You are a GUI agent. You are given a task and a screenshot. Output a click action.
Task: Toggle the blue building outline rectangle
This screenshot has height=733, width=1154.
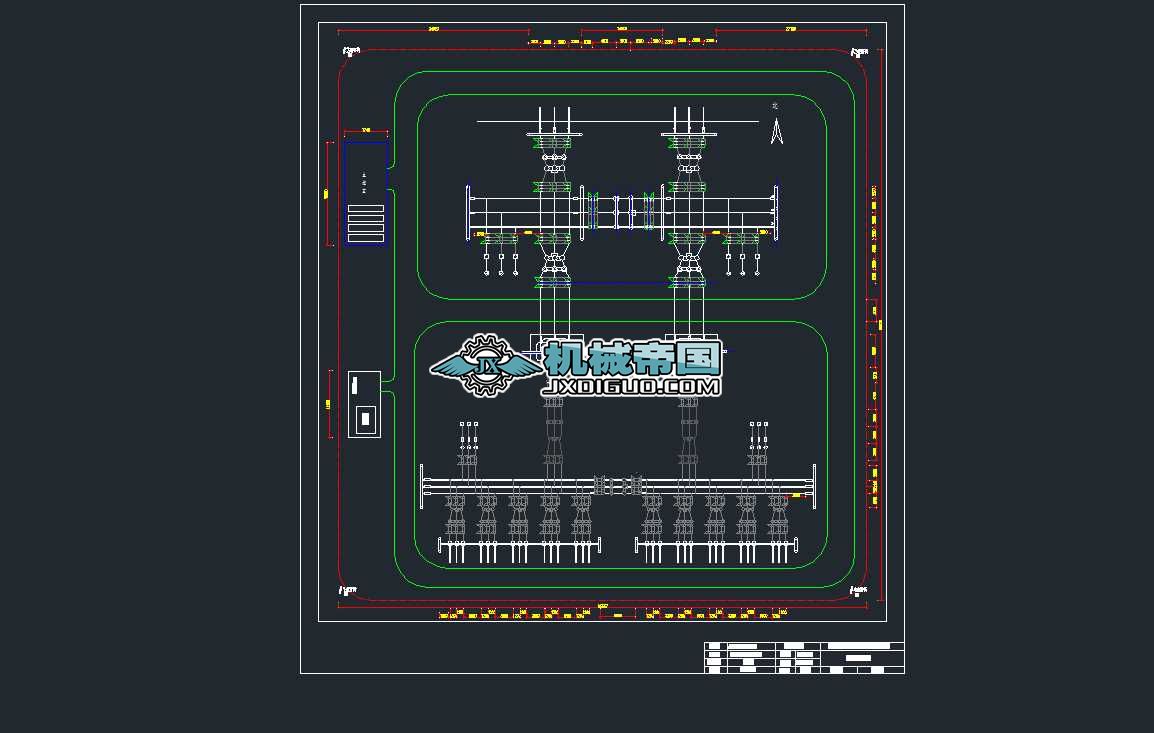click(364, 190)
